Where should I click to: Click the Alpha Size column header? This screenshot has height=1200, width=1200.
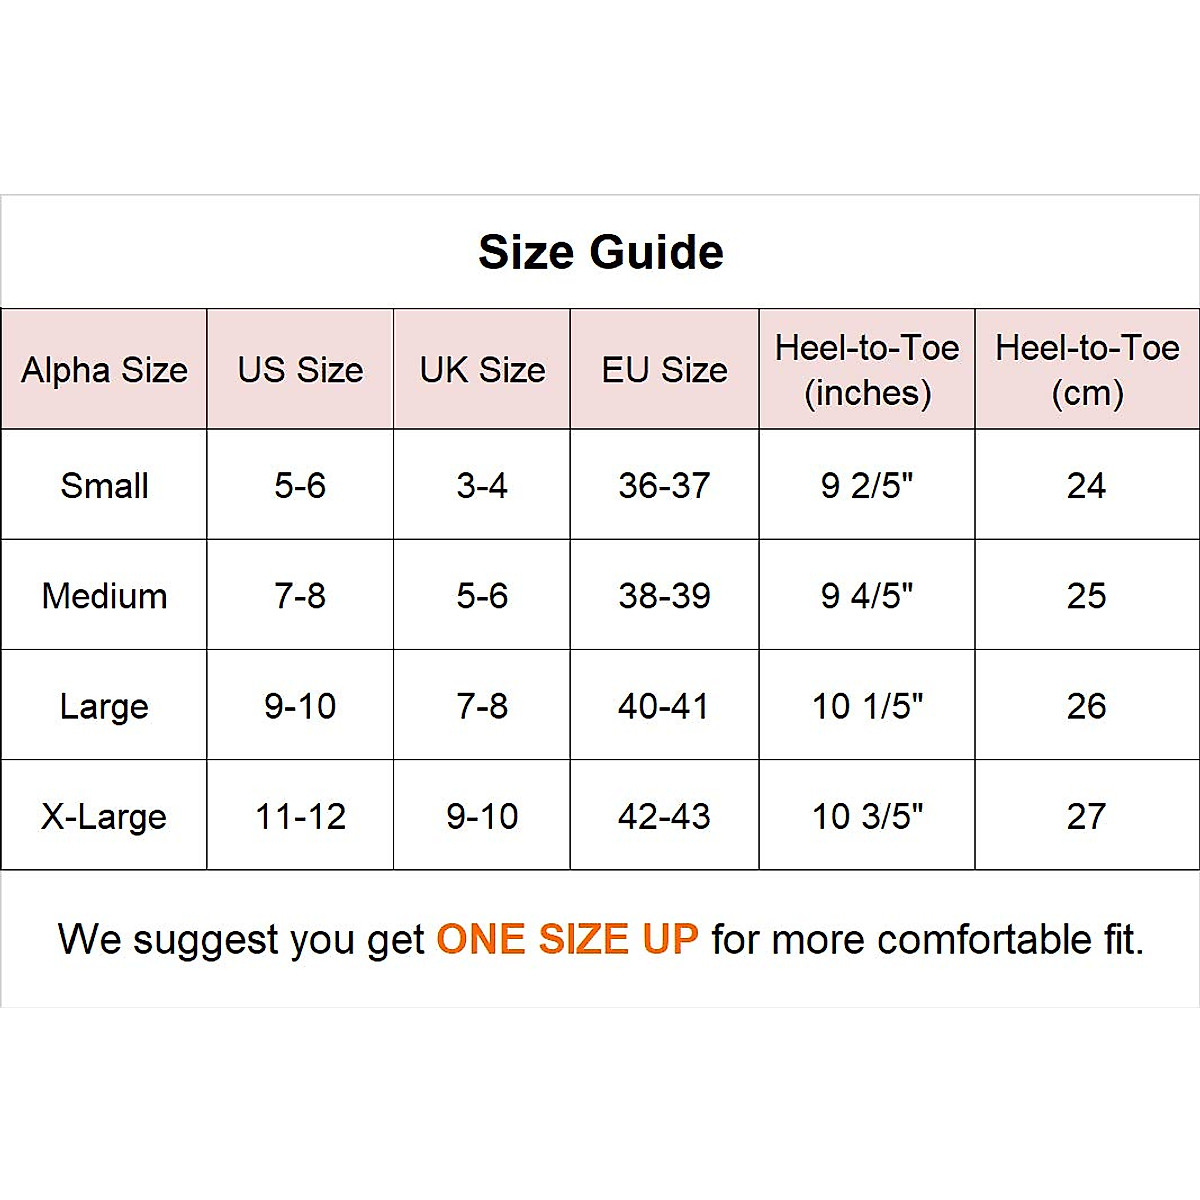click(x=104, y=370)
